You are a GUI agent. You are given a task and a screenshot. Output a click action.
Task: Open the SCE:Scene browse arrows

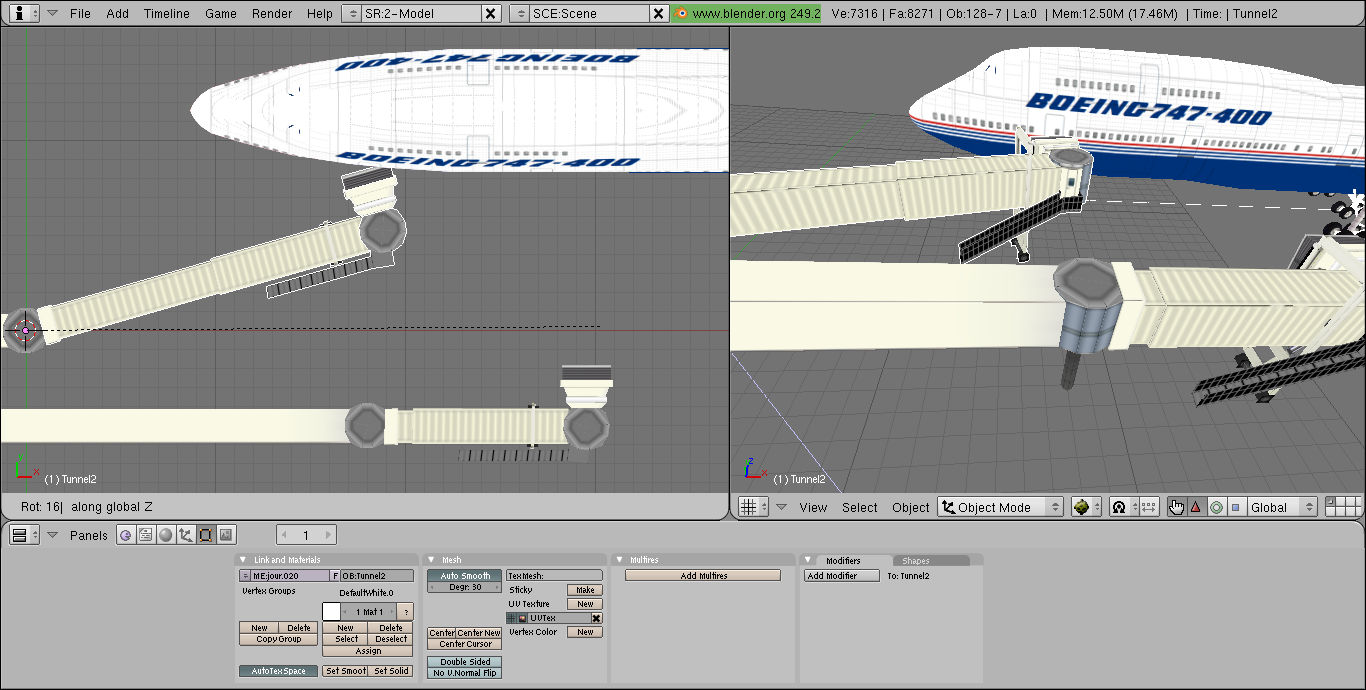519,13
